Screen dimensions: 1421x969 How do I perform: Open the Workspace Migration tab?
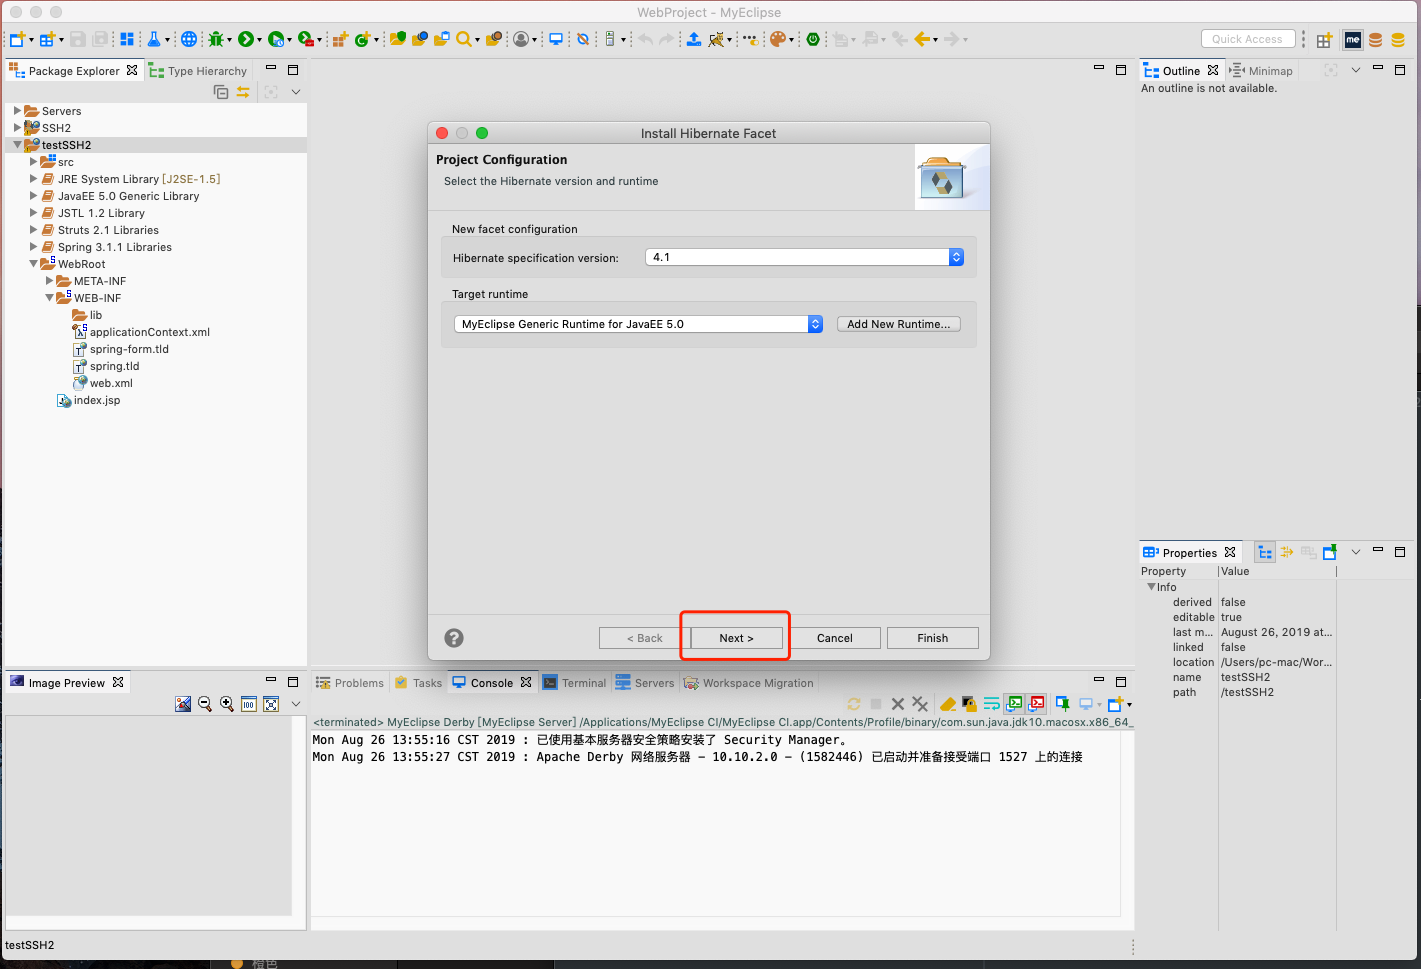coord(749,683)
